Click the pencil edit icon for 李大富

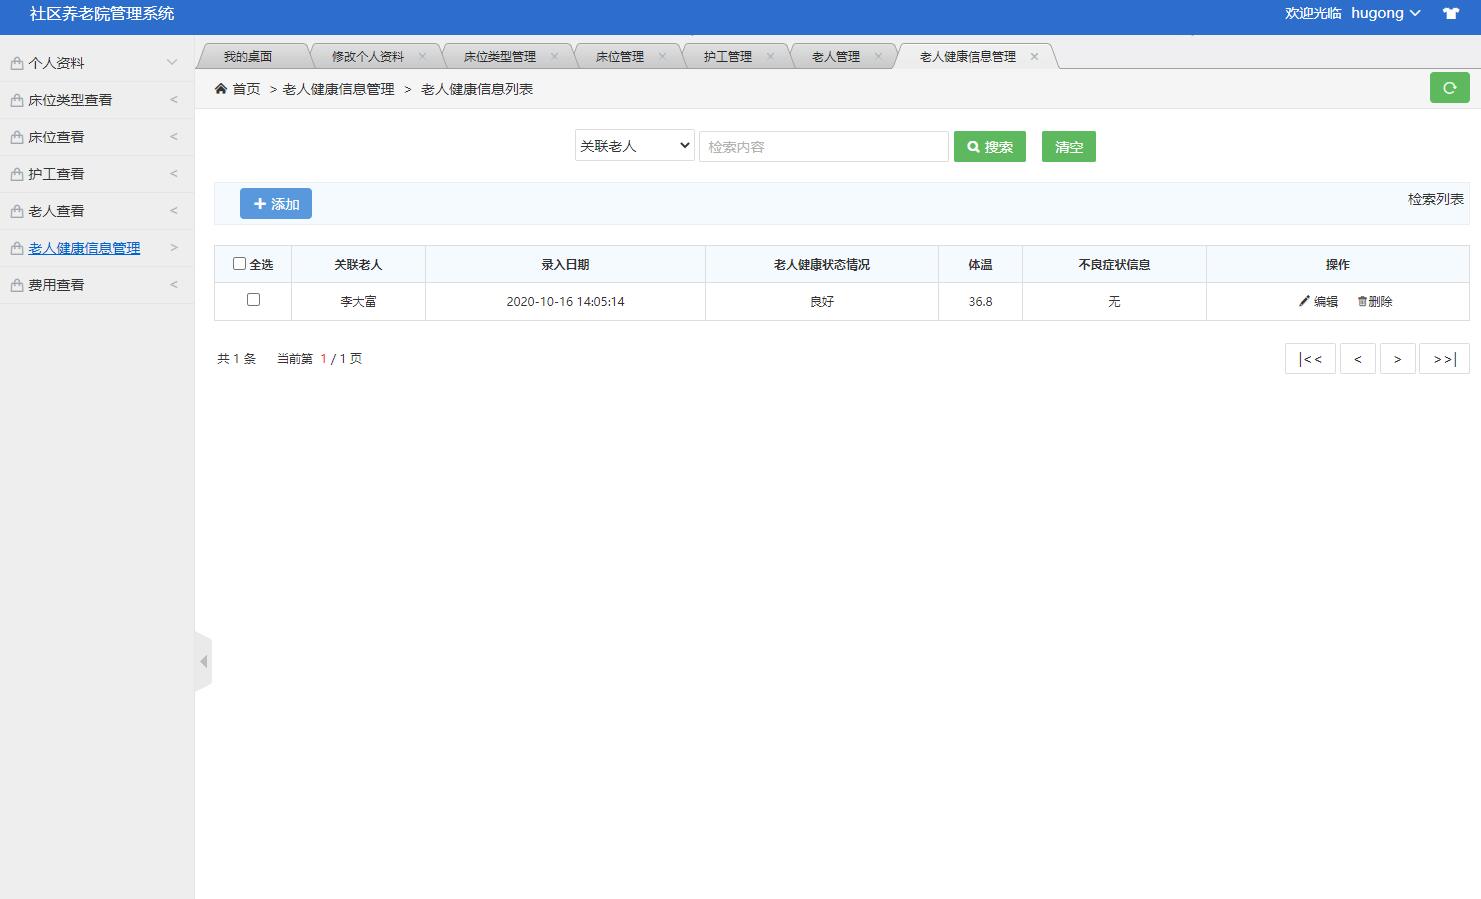pos(1303,300)
